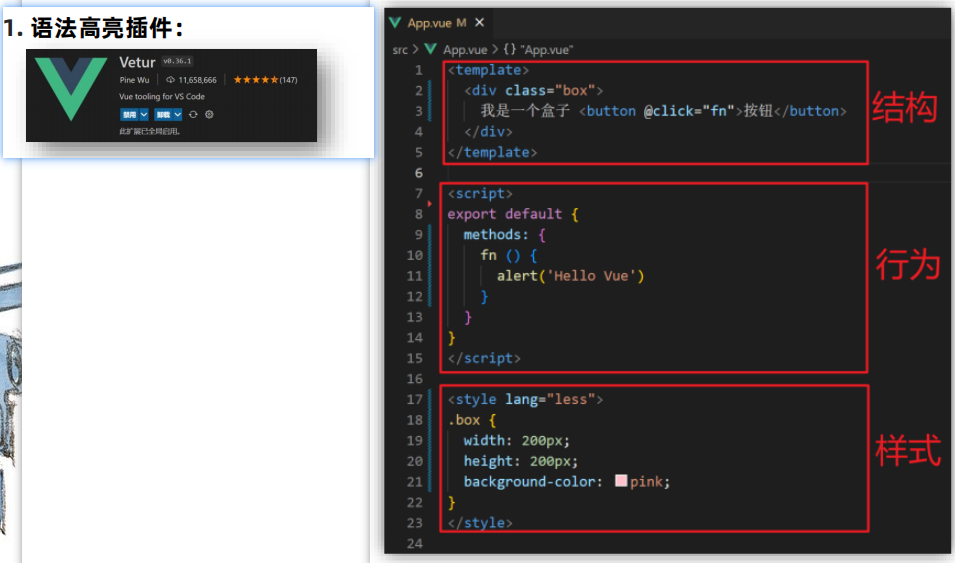955x563 pixels.
Task: Click the v0.36.1 version badge
Action: pos(177,61)
